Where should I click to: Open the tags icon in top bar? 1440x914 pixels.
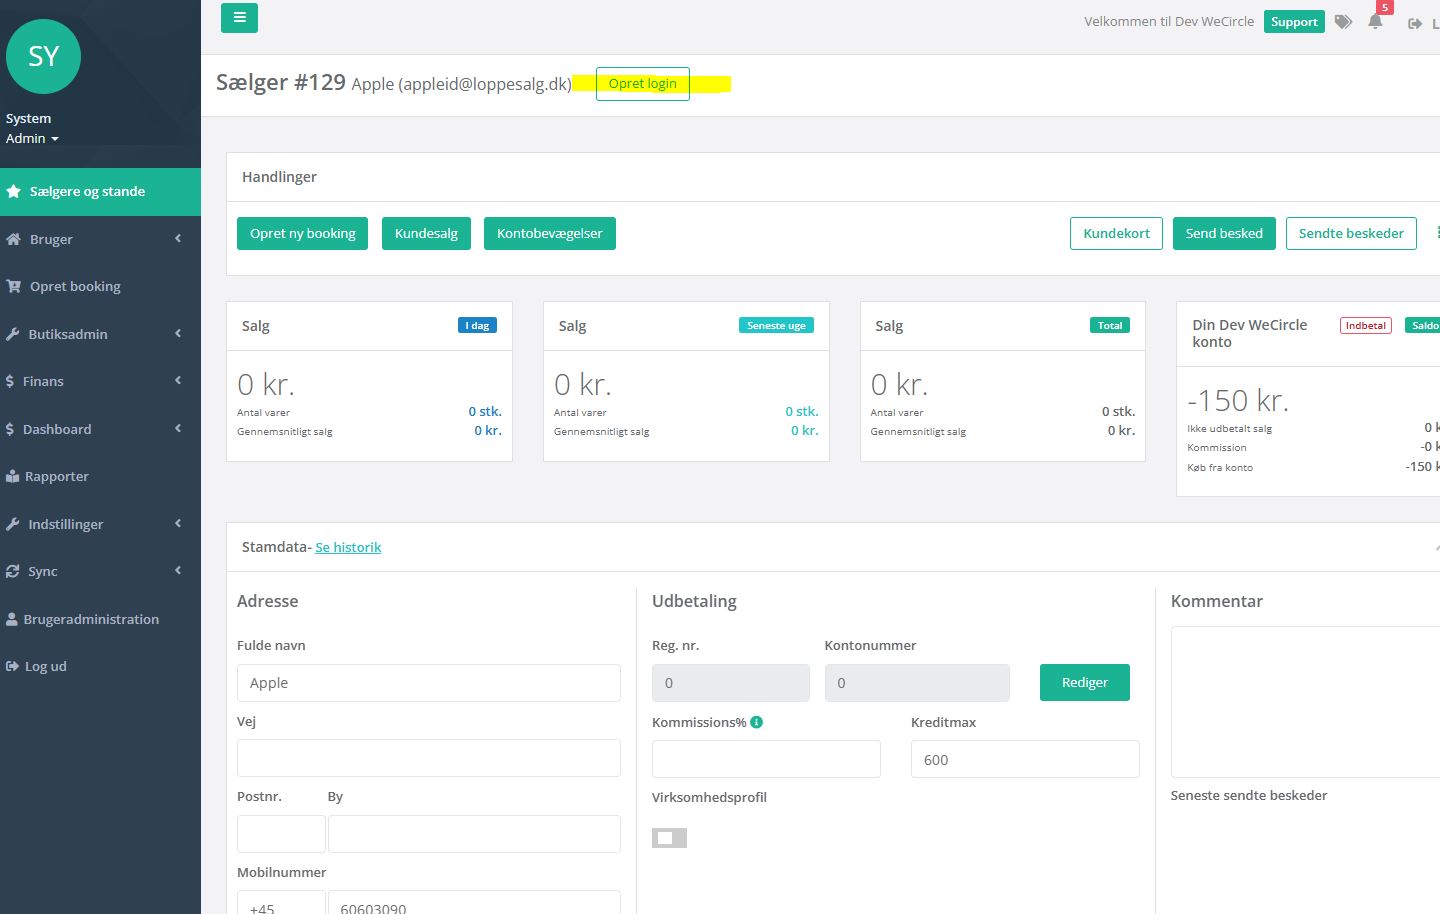pyautogui.click(x=1344, y=22)
